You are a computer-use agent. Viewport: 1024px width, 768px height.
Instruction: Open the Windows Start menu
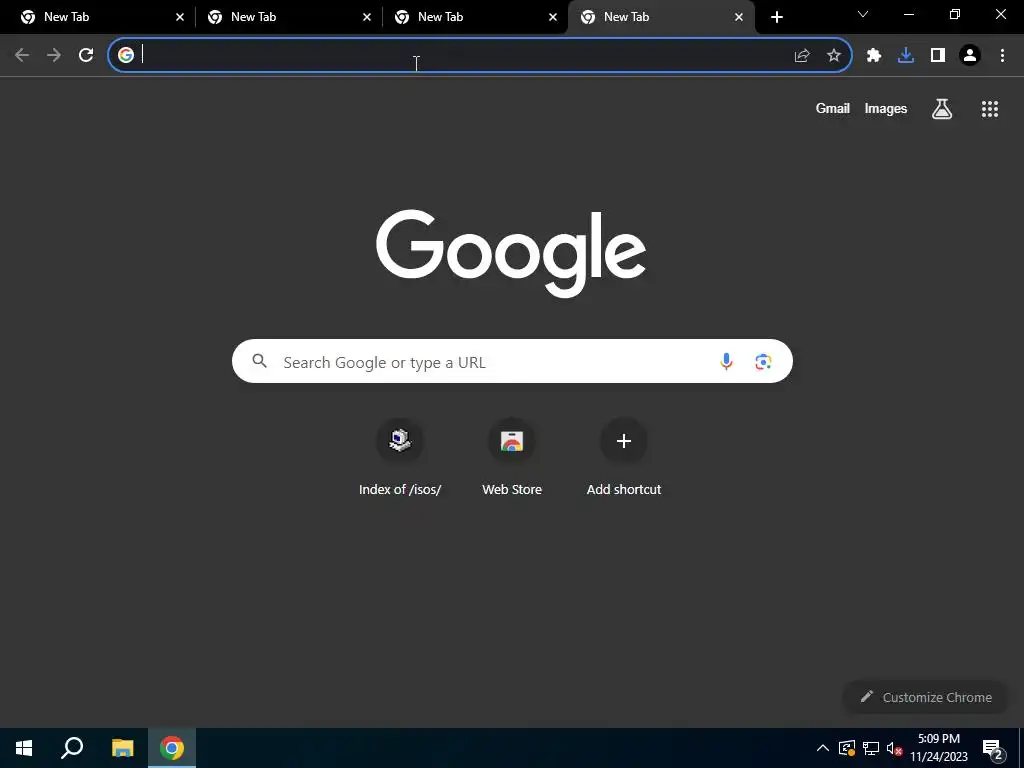(x=24, y=748)
